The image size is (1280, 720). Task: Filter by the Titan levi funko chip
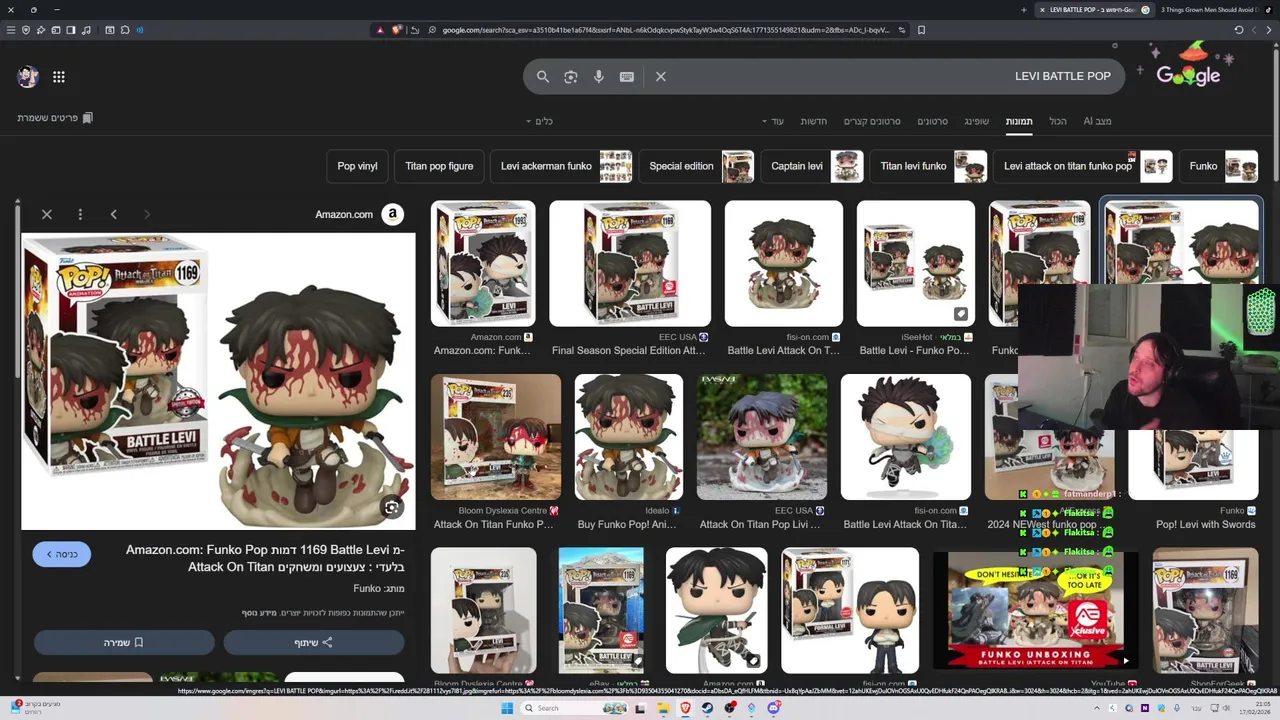pos(929,166)
